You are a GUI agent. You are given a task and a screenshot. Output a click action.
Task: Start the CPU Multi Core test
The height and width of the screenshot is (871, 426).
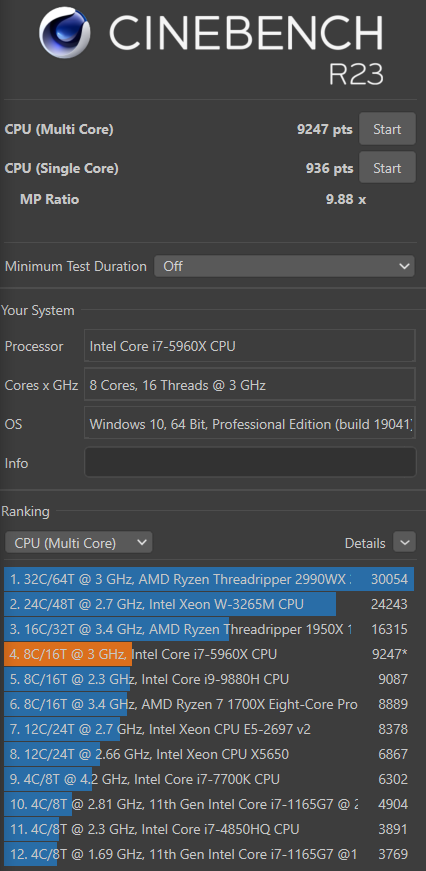[387, 129]
